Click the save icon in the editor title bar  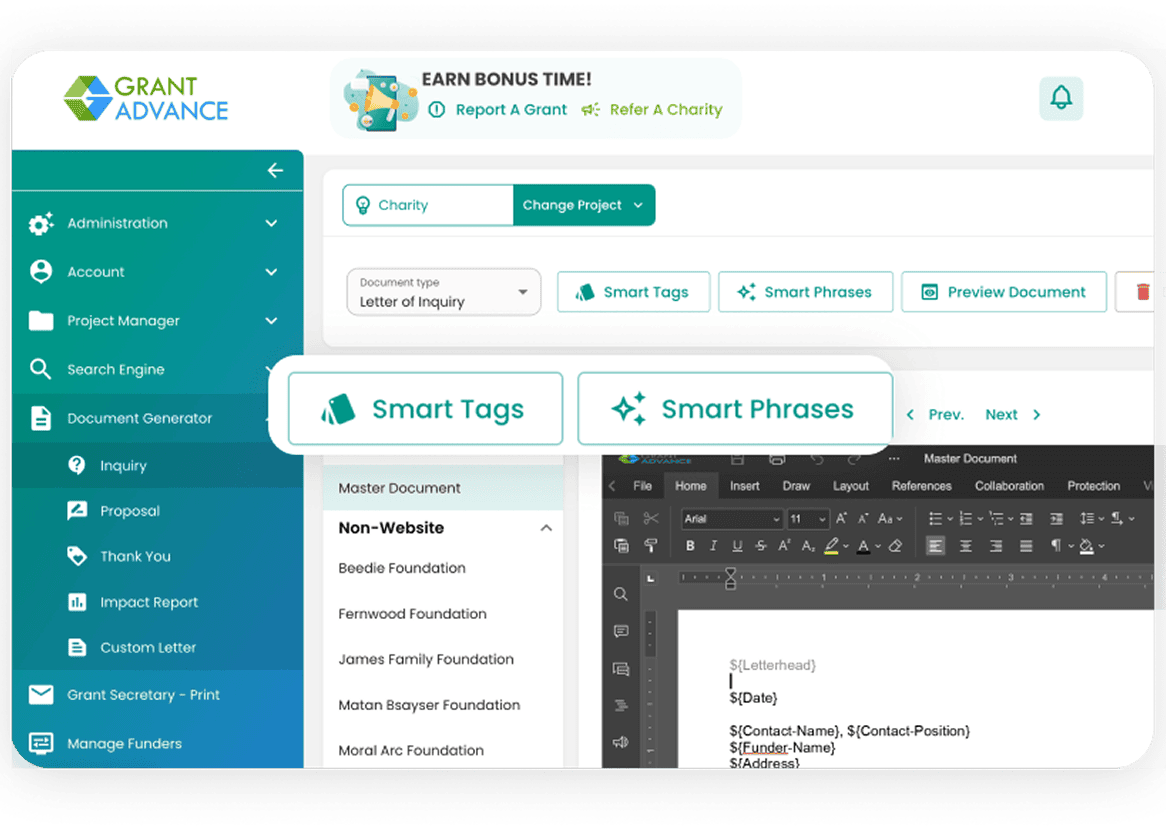point(737,459)
